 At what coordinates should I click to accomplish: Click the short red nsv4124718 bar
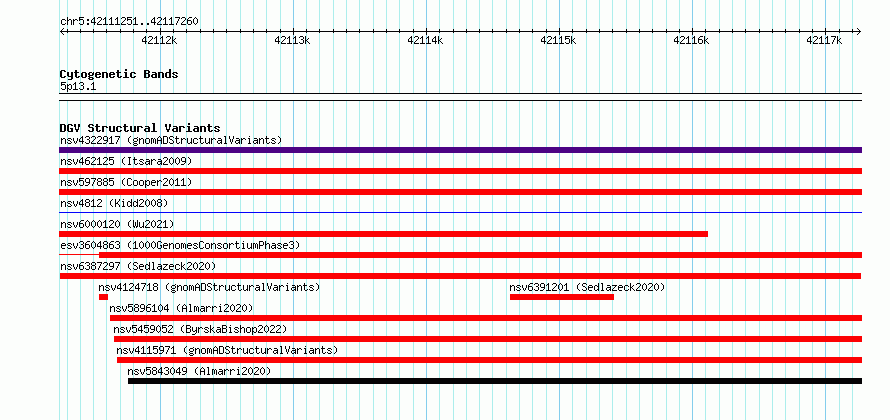tap(103, 297)
